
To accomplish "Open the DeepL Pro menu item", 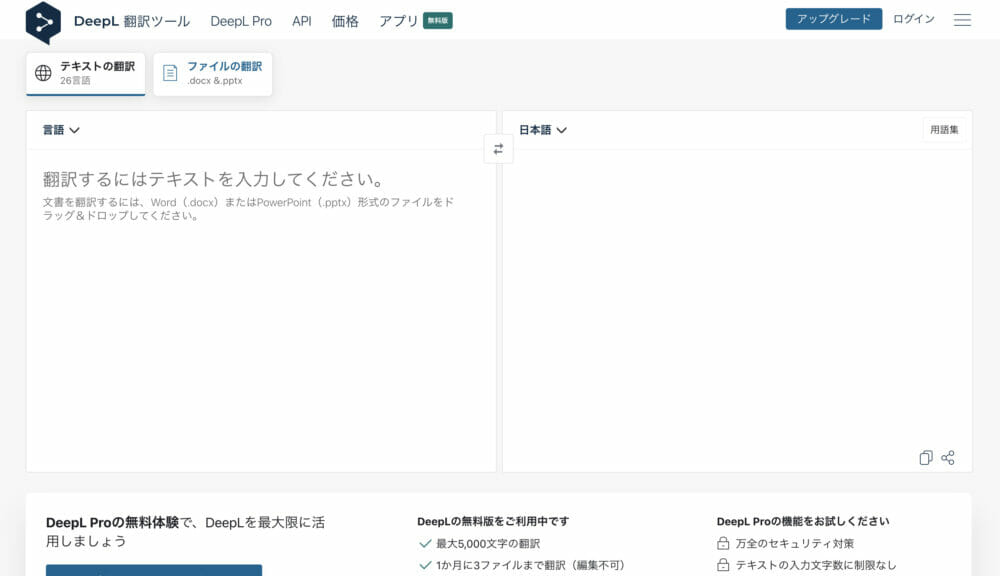I will pyautogui.click(x=241, y=21).
